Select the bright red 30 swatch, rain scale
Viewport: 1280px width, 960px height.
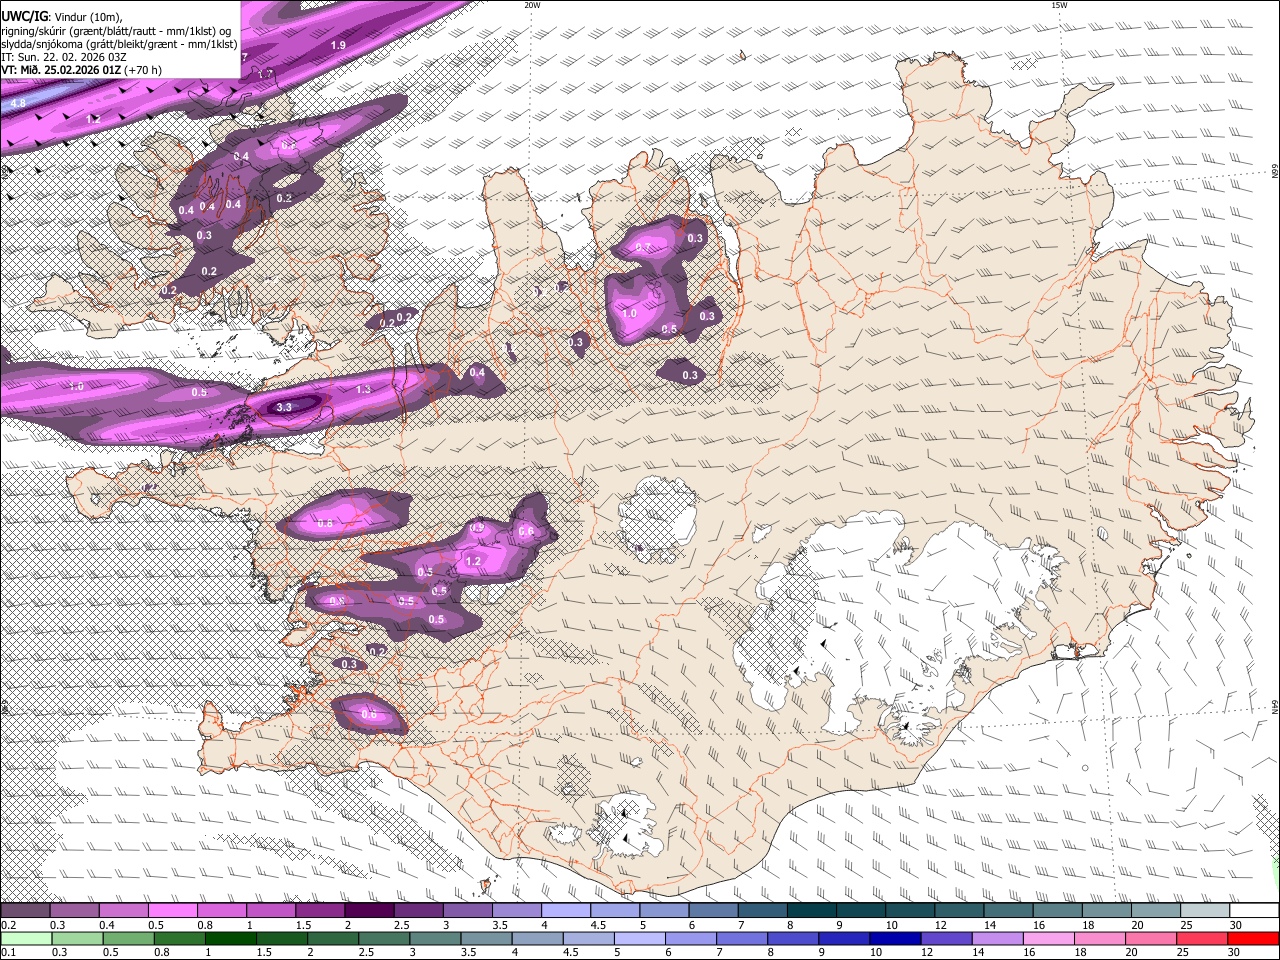coord(1253,939)
